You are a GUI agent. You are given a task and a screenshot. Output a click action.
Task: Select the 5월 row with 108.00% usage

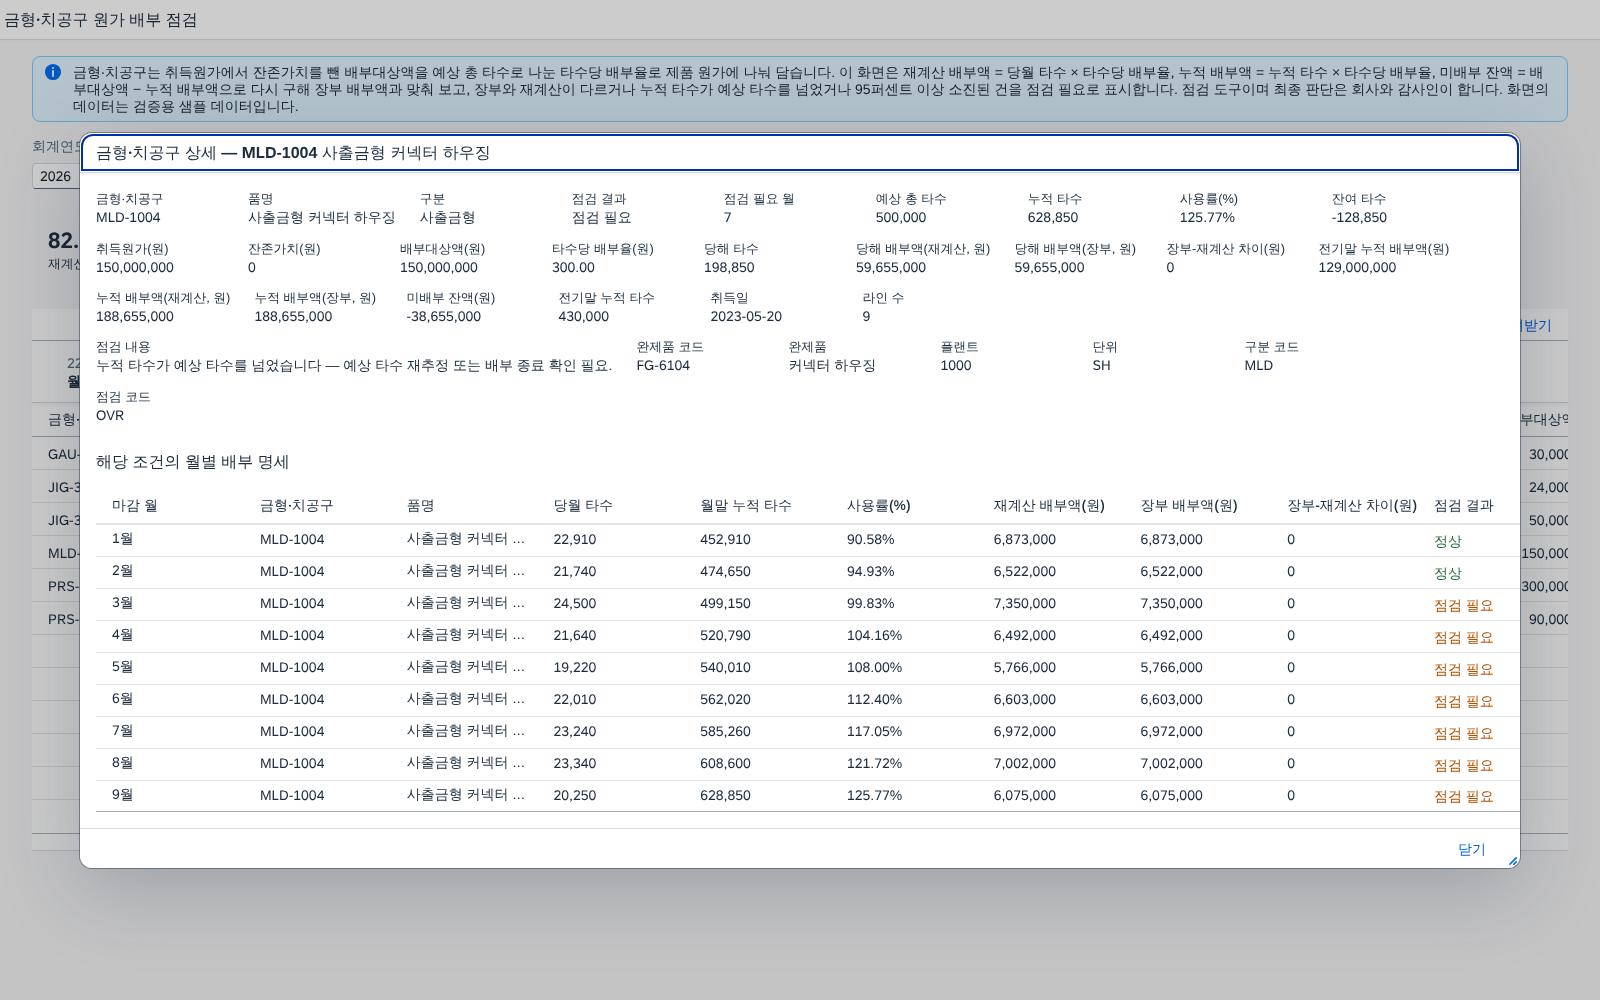pos(808,668)
